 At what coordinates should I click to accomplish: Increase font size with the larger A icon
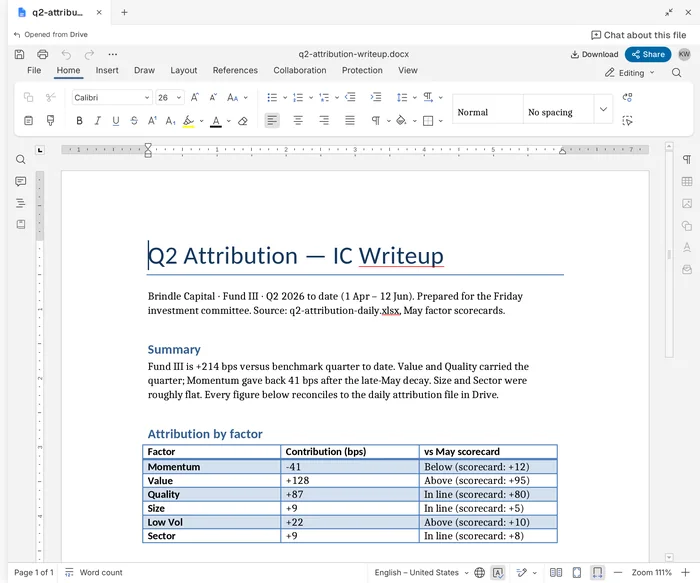[x=195, y=97]
